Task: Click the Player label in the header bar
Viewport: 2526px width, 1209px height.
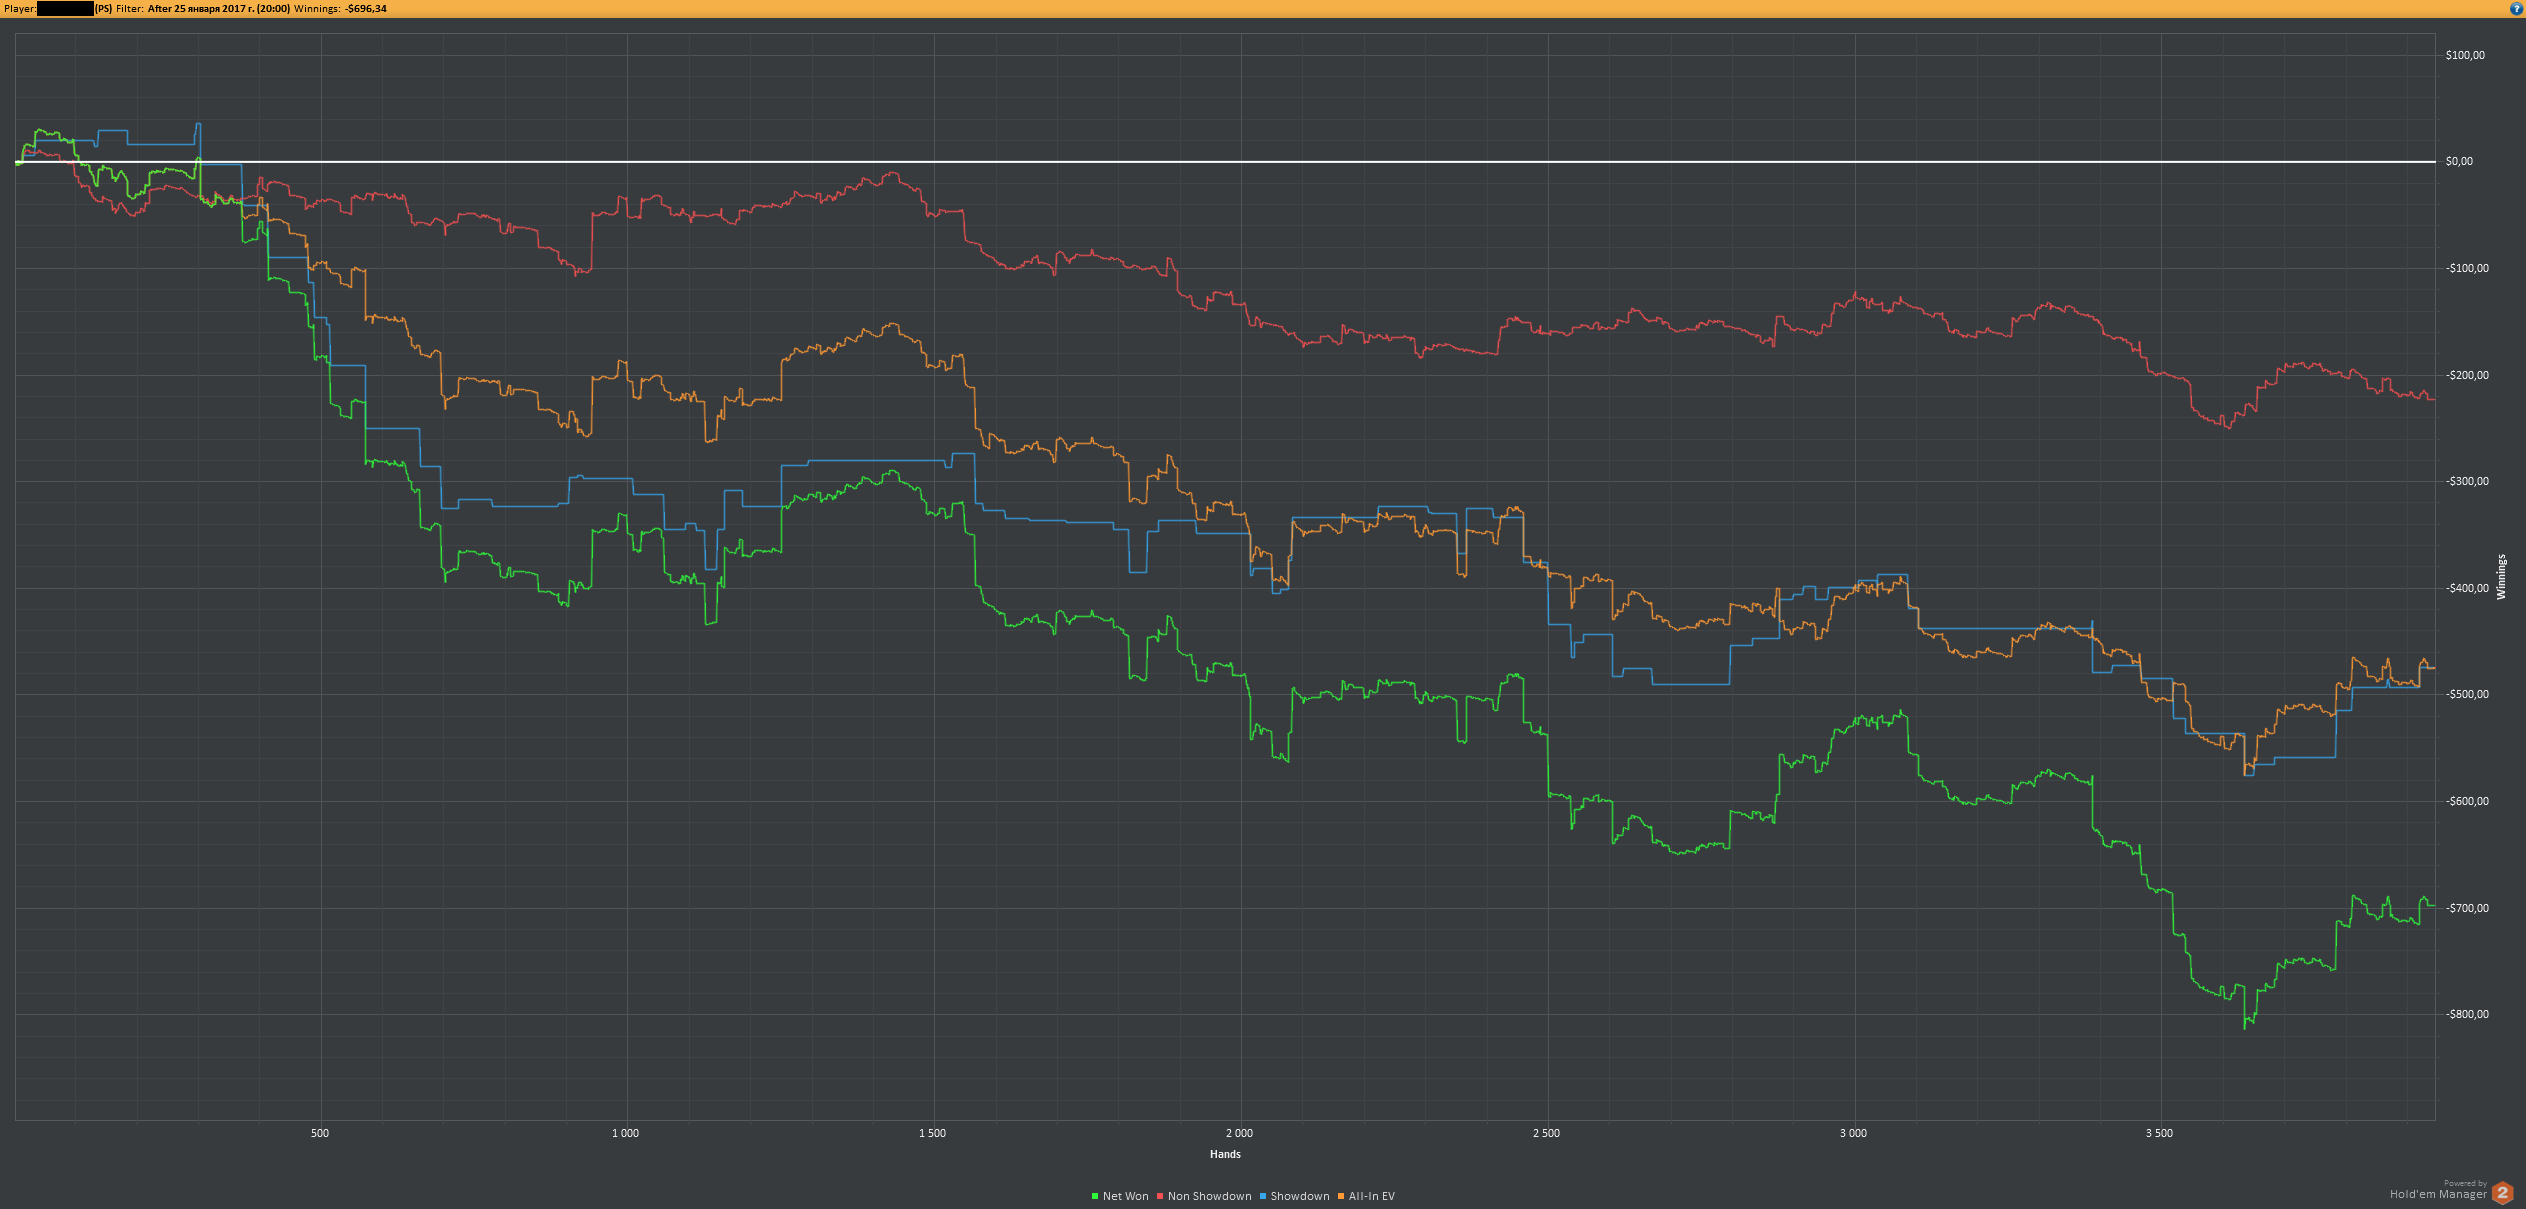Action: click(20, 9)
